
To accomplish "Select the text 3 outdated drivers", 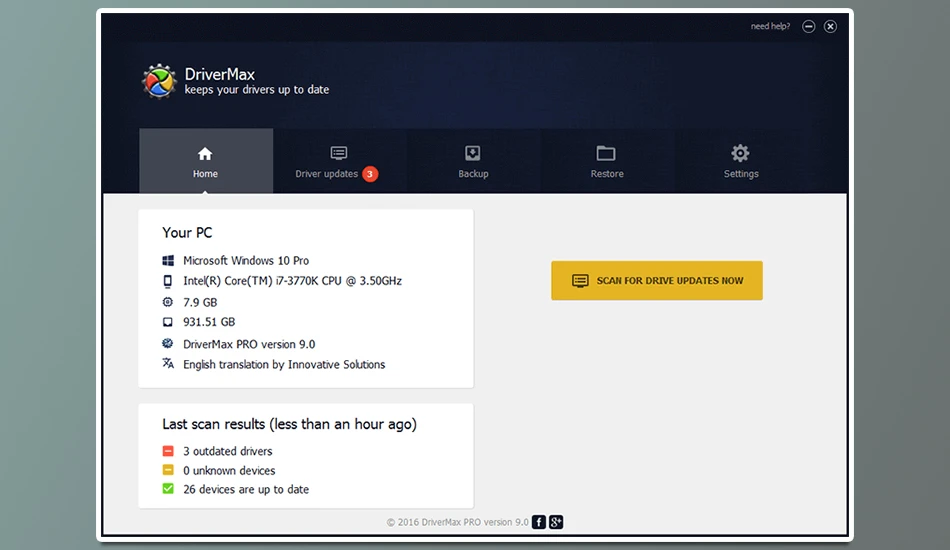I will (228, 451).
